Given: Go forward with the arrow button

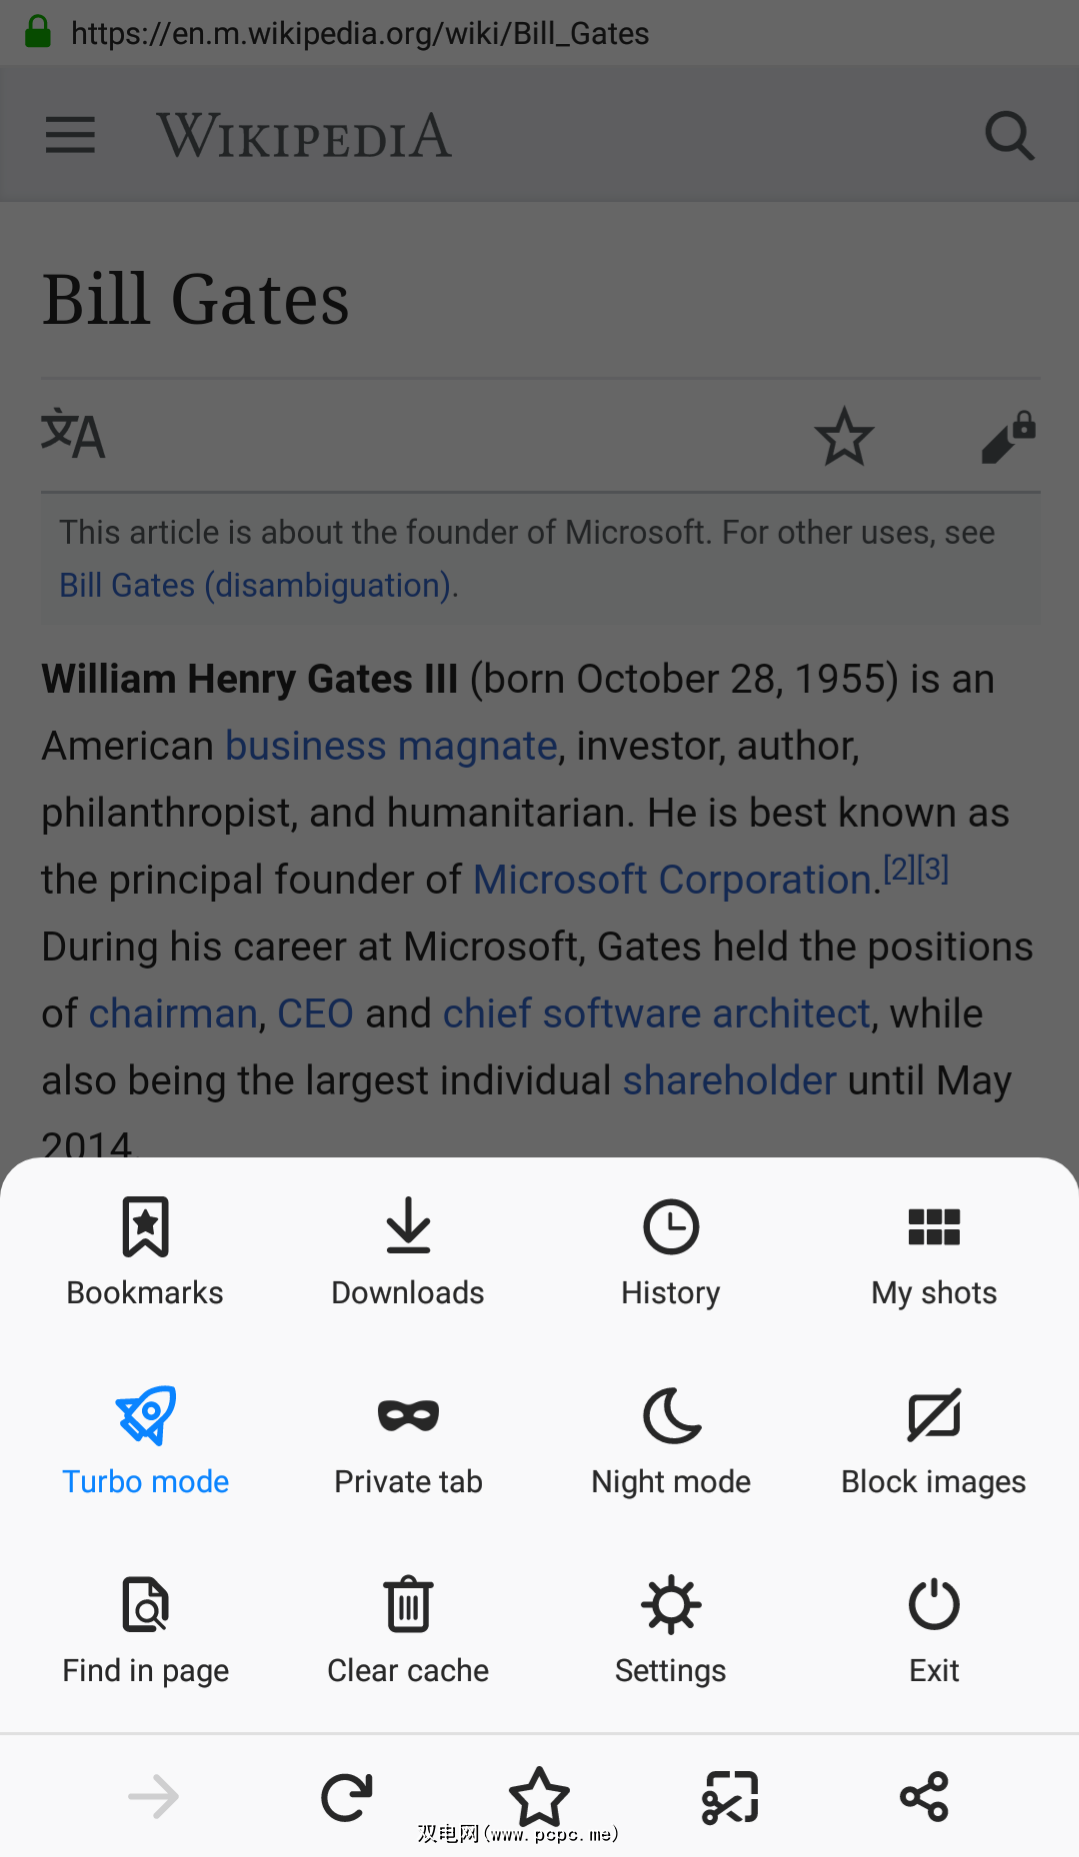Looking at the screenshot, I should (154, 1797).
